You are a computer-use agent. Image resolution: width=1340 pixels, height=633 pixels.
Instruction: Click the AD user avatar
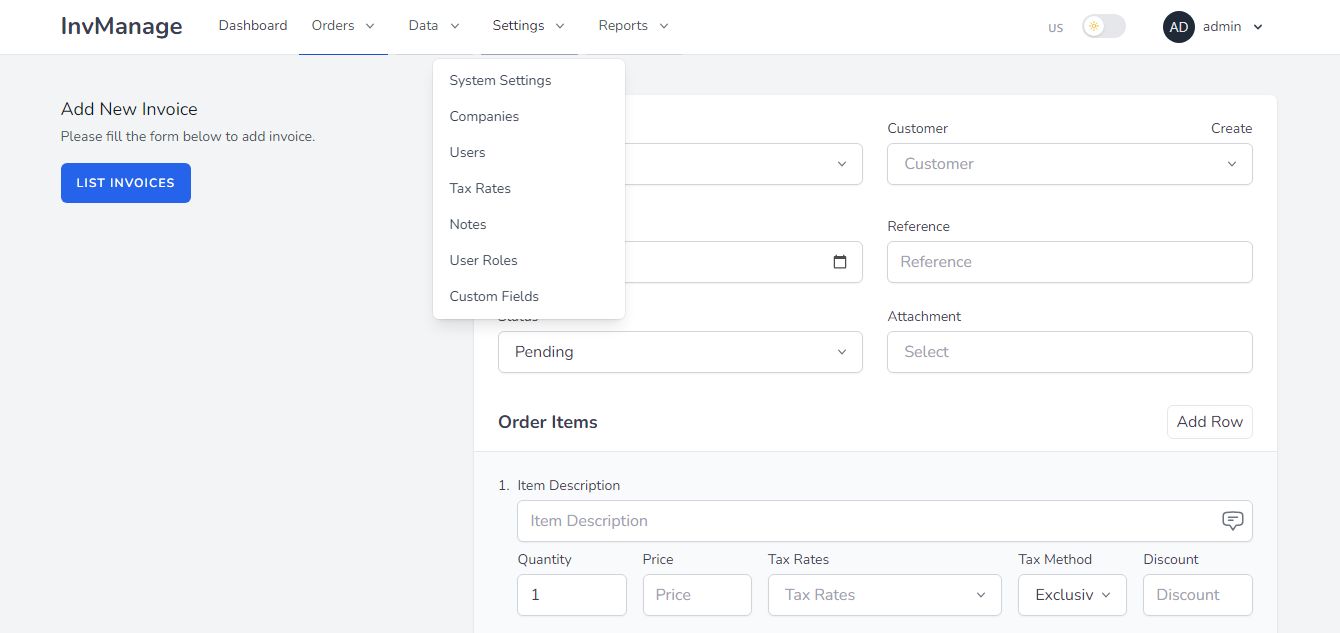pyautogui.click(x=1179, y=27)
